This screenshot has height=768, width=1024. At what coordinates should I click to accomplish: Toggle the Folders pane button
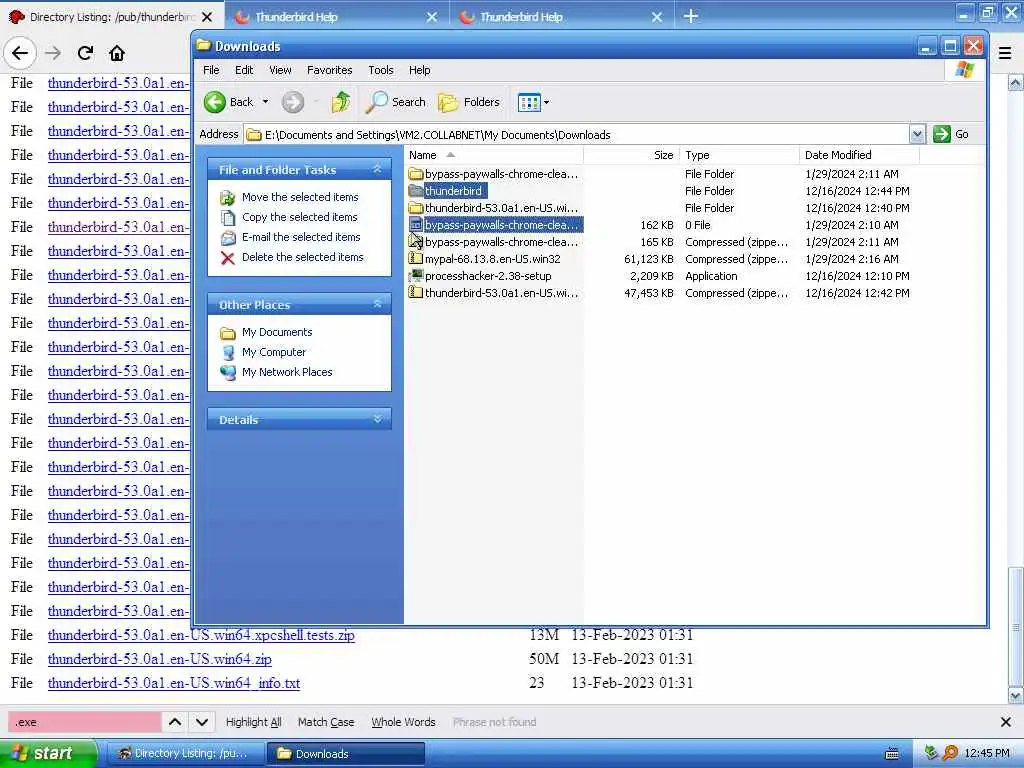[469, 102]
